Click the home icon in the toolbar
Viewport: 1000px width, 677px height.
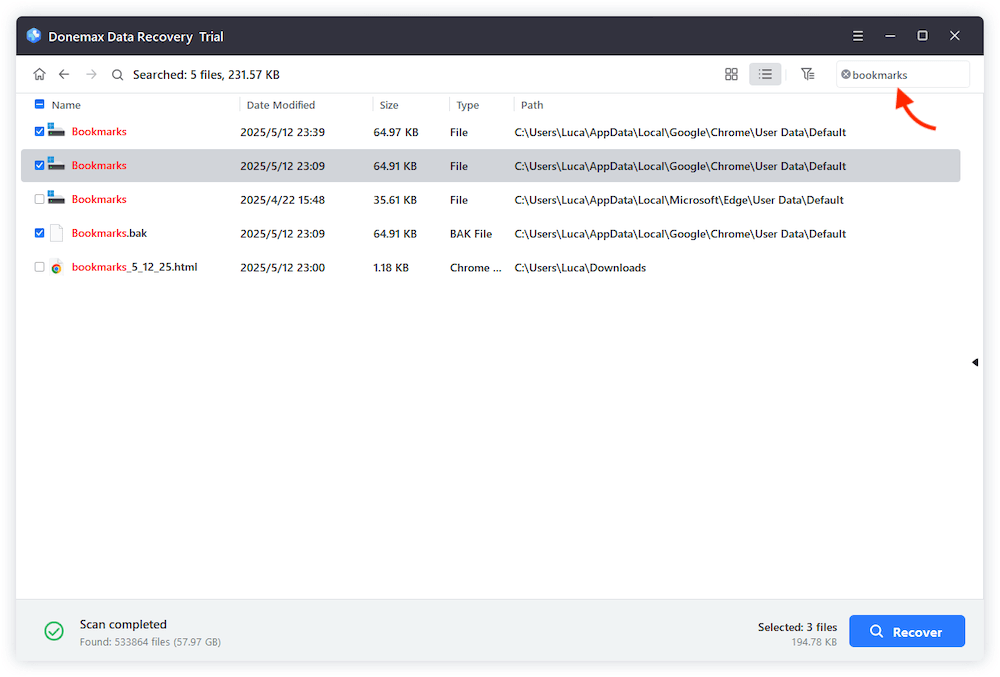[39, 74]
